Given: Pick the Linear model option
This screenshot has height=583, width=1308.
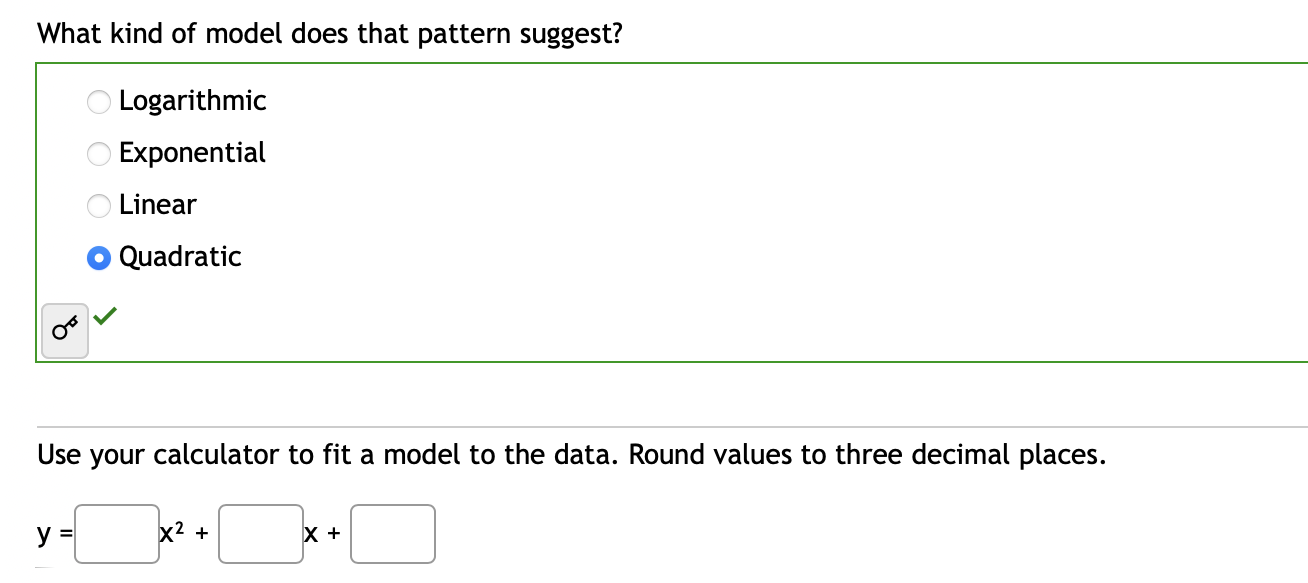Looking at the screenshot, I should click(98, 205).
